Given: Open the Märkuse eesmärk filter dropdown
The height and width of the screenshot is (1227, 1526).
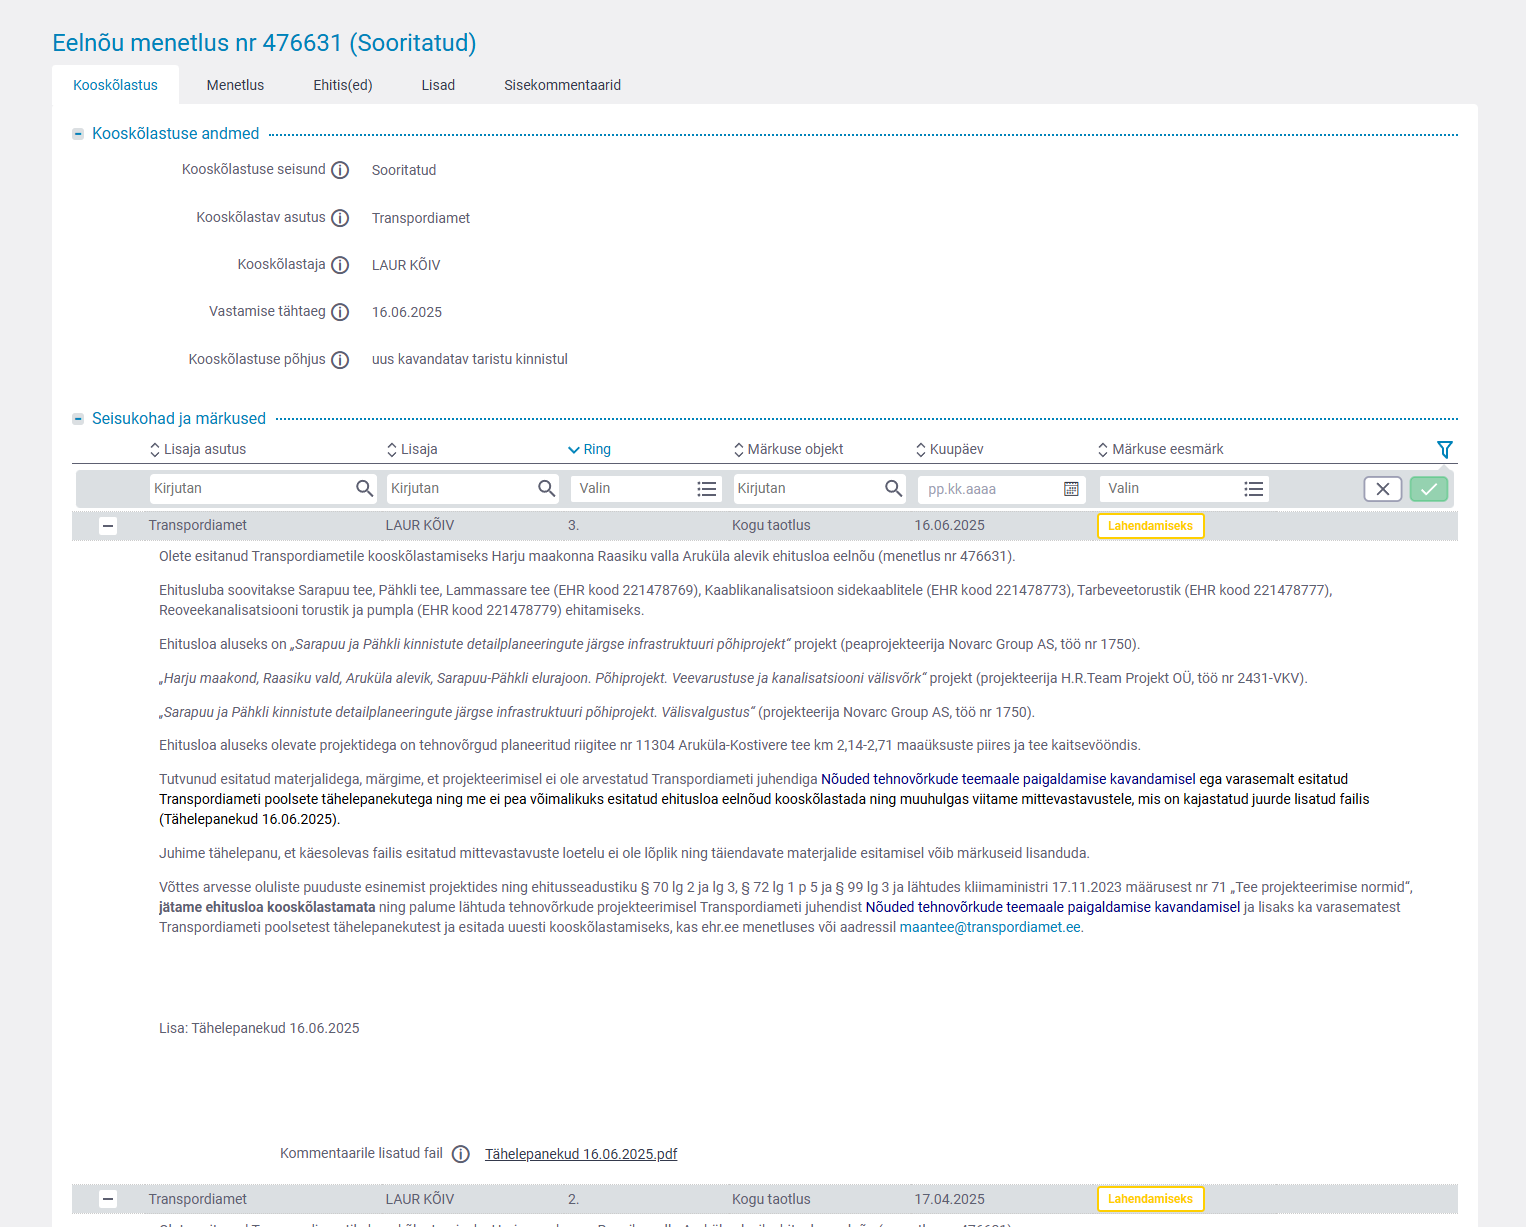Looking at the screenshot, I should pos(1184,488).
